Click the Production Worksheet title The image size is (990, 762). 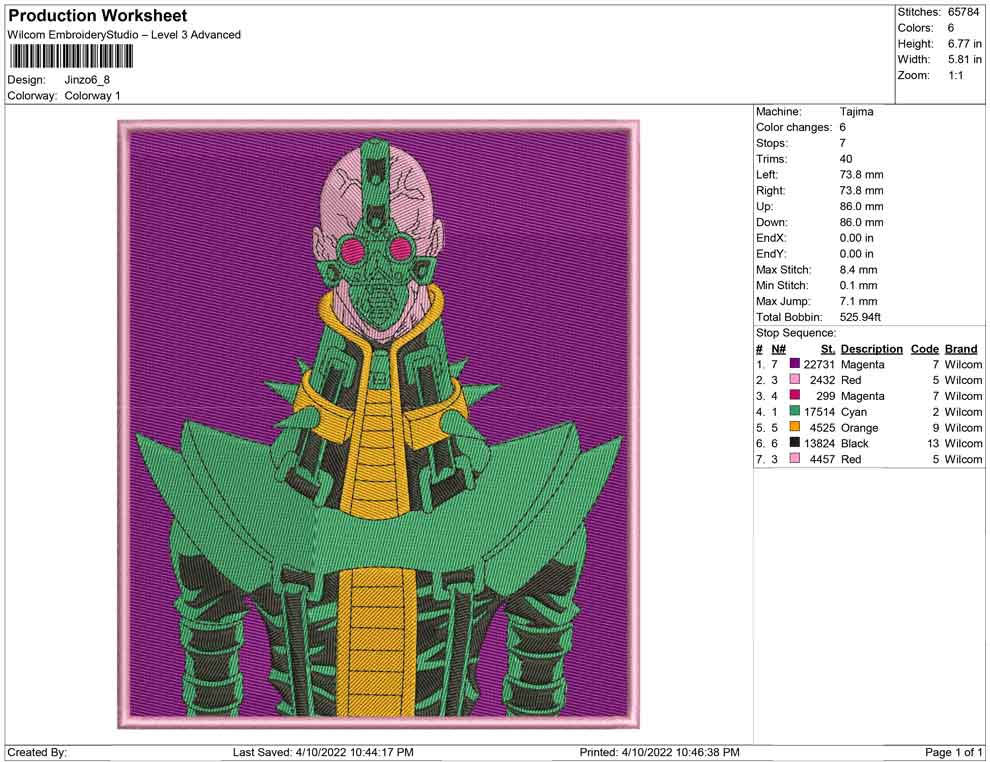point(97,16)
